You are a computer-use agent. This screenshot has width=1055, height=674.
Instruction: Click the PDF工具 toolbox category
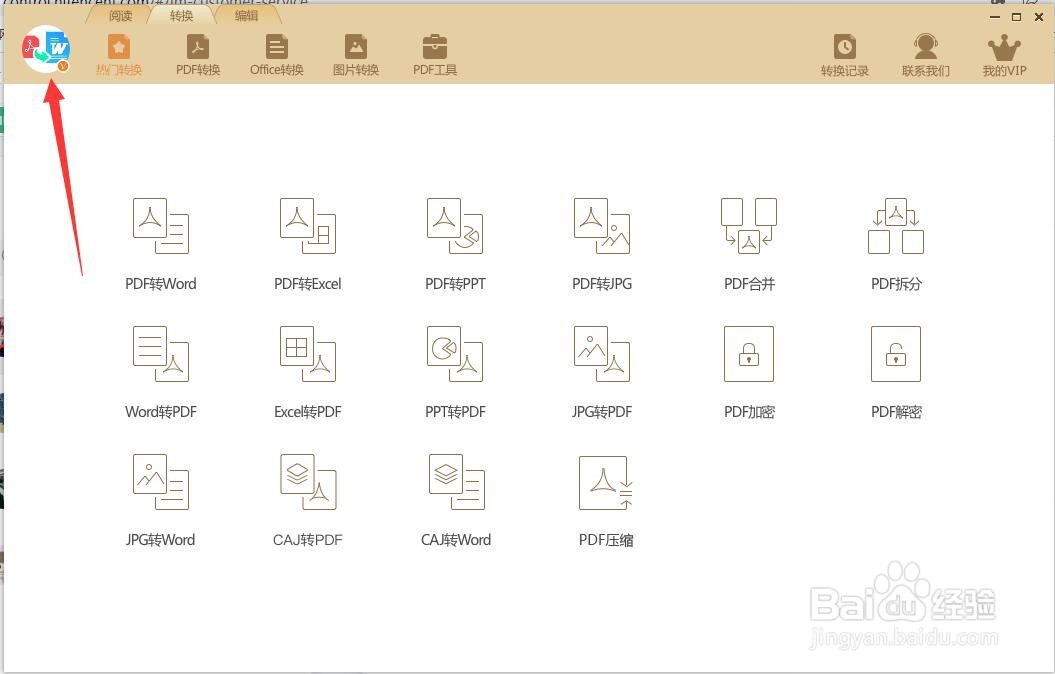[x=435, y=54]
